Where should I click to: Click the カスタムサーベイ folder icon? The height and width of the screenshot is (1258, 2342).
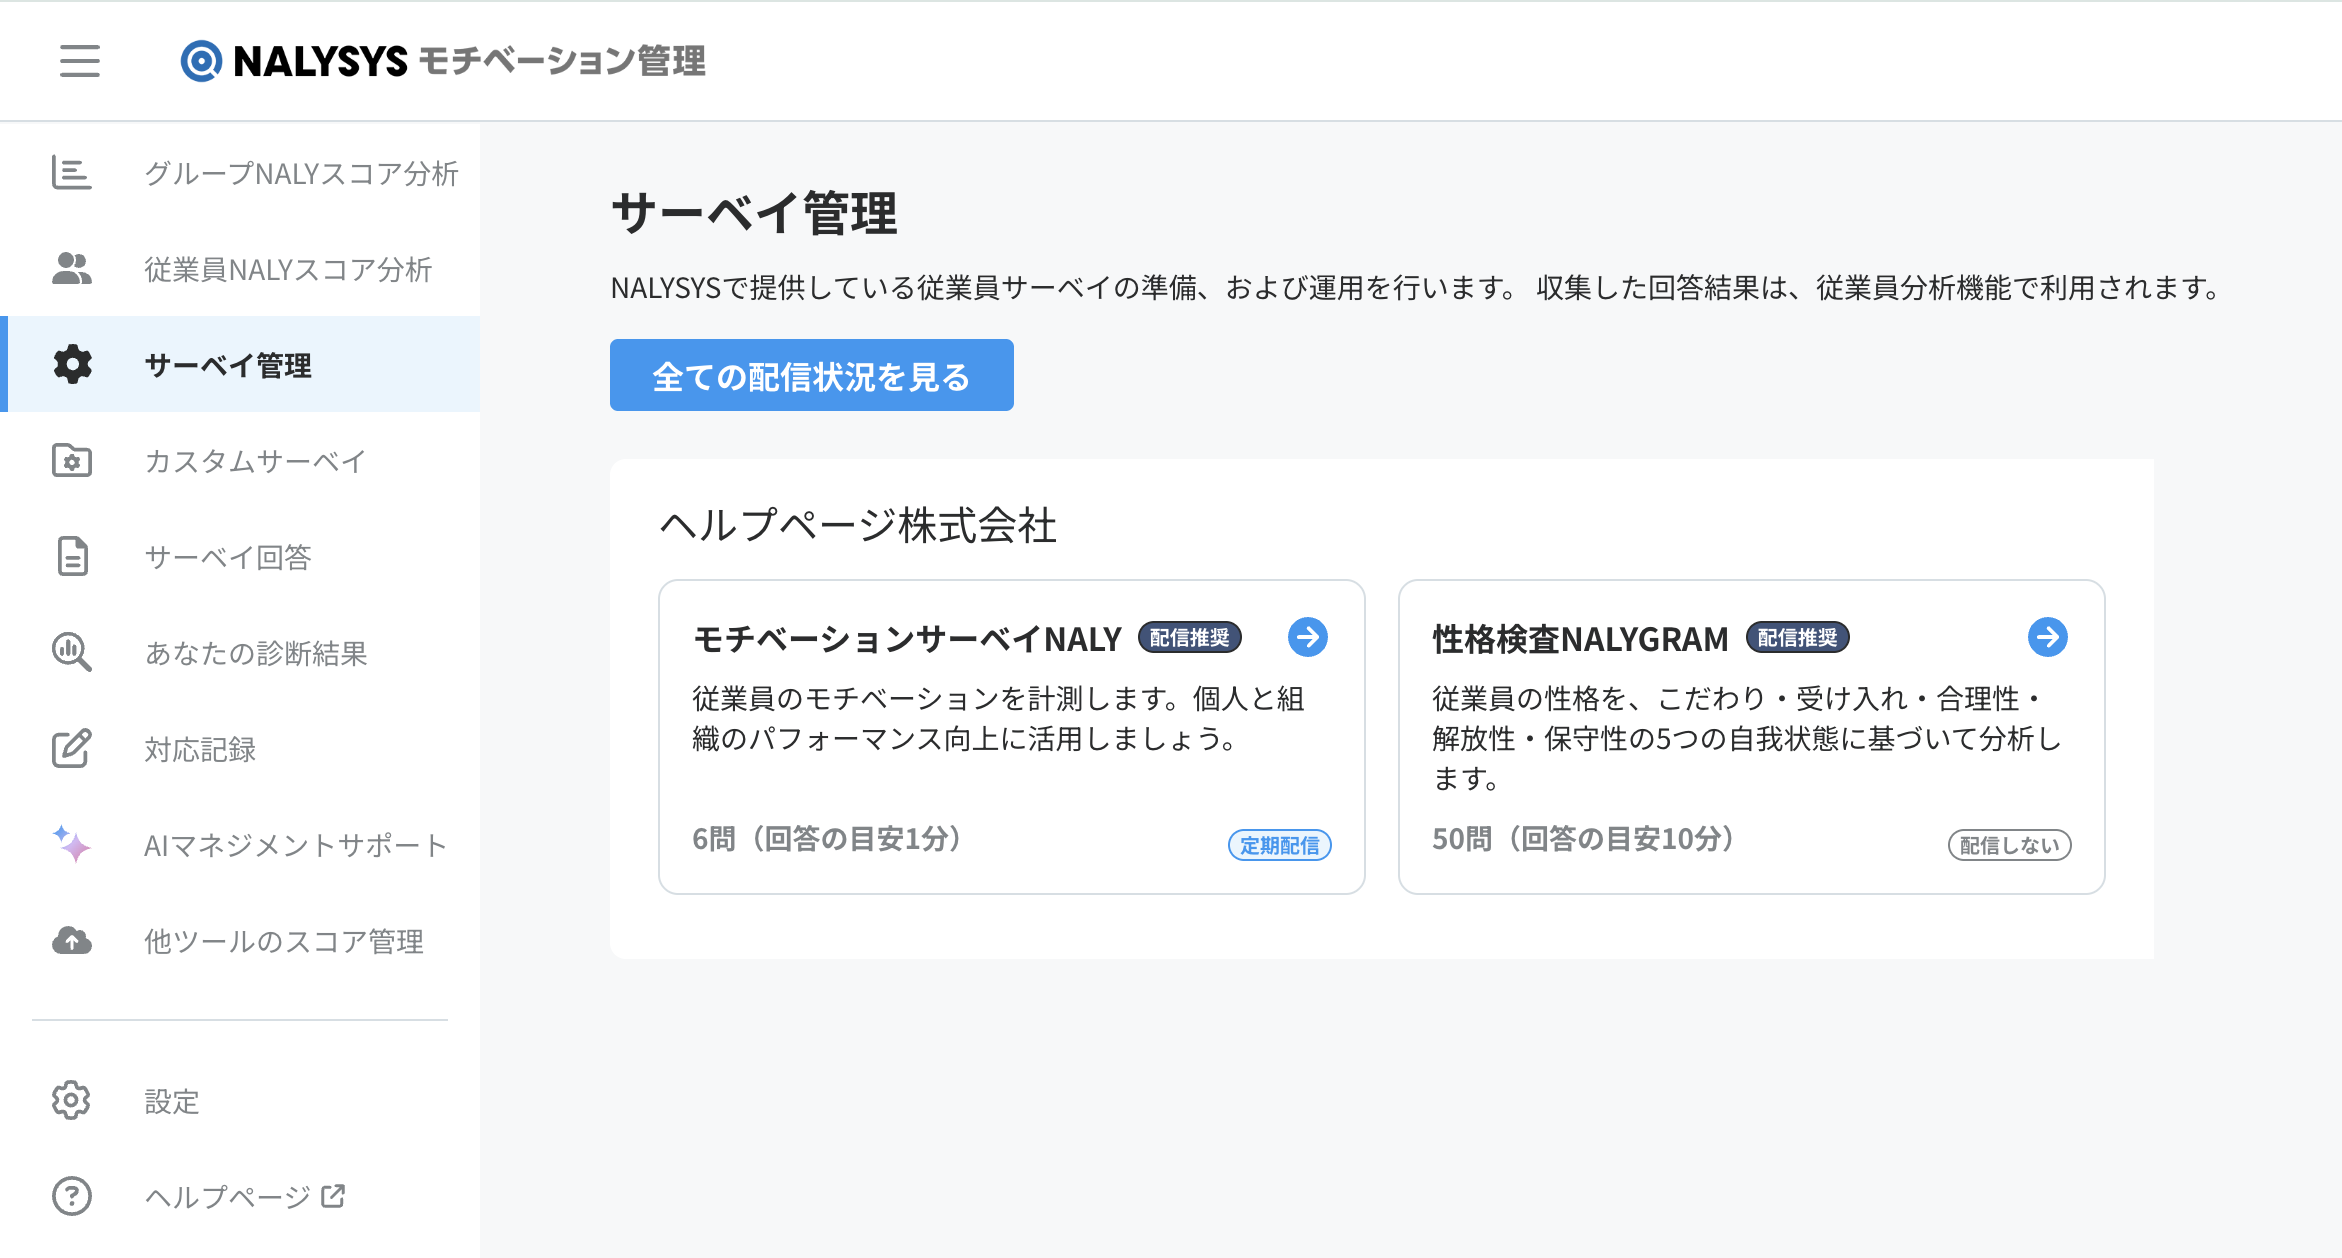point(72,461)
